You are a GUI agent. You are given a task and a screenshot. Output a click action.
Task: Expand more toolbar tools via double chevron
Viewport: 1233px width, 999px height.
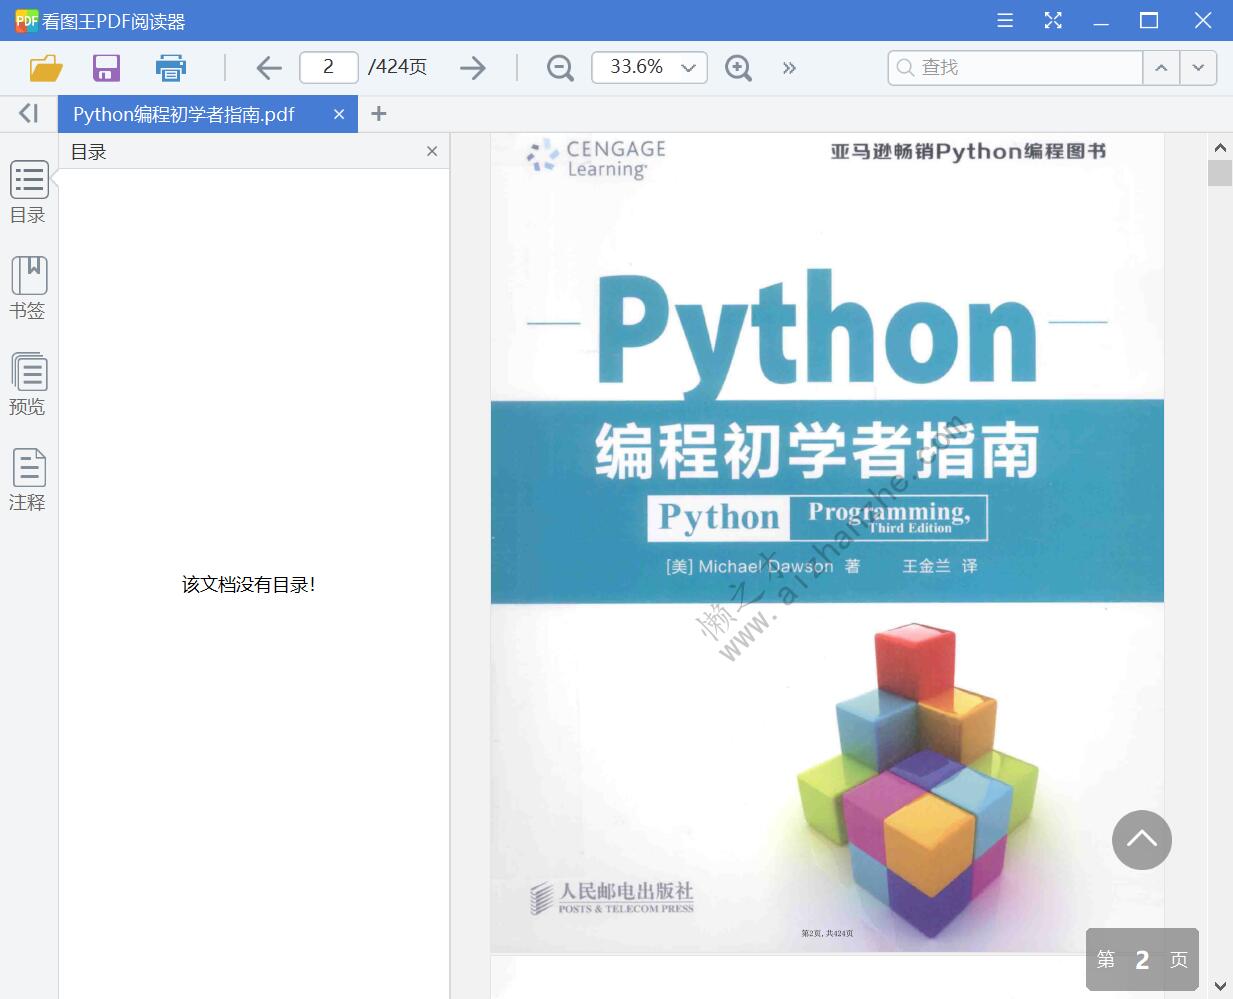click(789, 68)
